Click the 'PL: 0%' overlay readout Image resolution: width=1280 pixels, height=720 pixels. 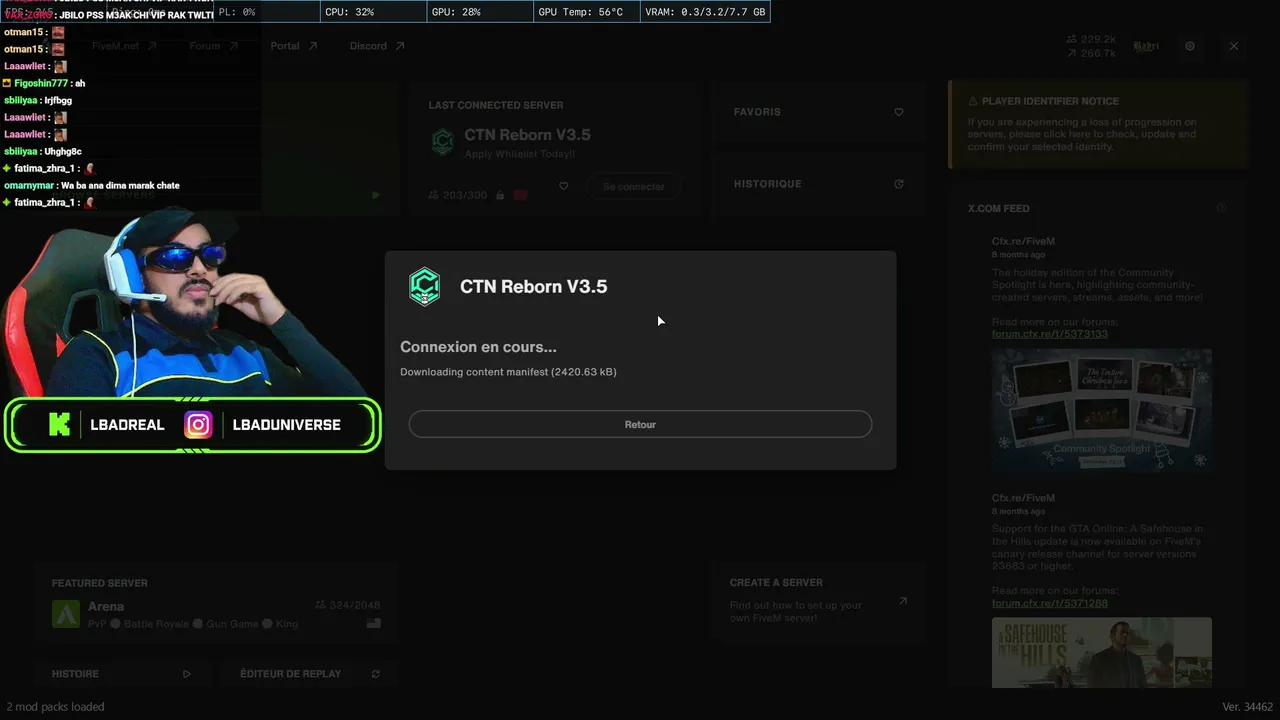point(236,12)
